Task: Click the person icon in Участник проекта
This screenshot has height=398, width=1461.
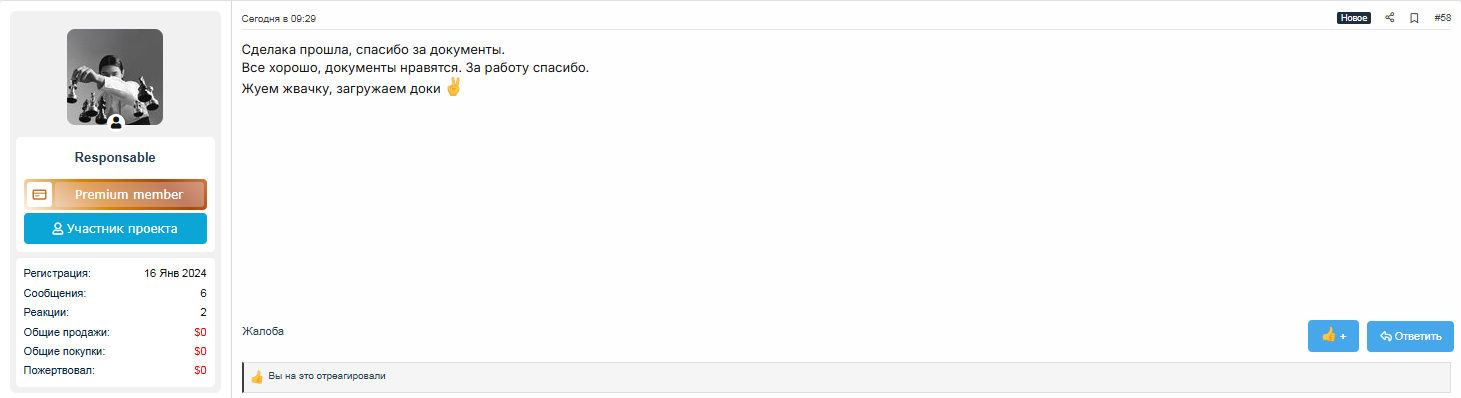Action: pyautogui.click(x=58, y=229)
